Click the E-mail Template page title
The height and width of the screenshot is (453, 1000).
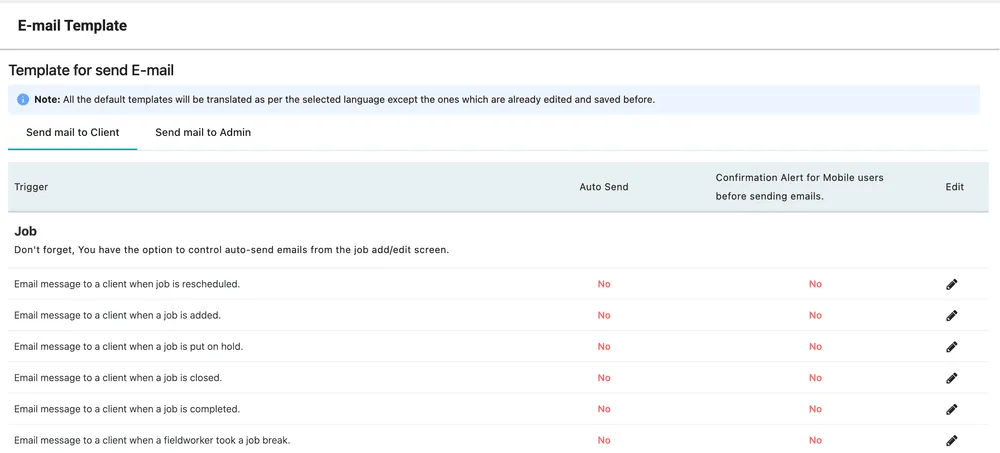[72, 26]
